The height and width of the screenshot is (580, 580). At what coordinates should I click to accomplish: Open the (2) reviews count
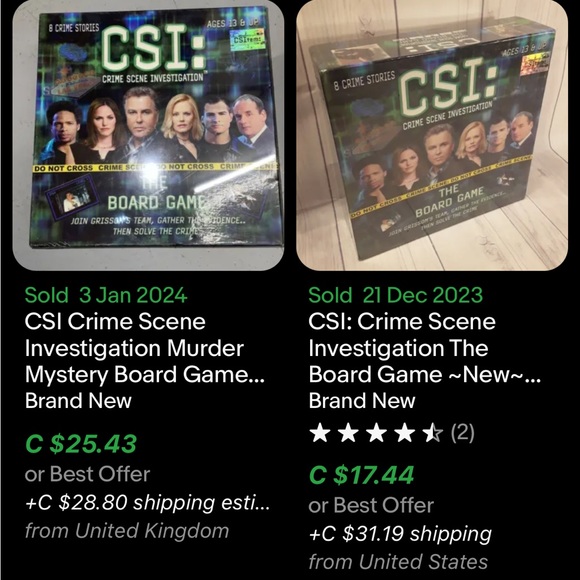point(462,432)
